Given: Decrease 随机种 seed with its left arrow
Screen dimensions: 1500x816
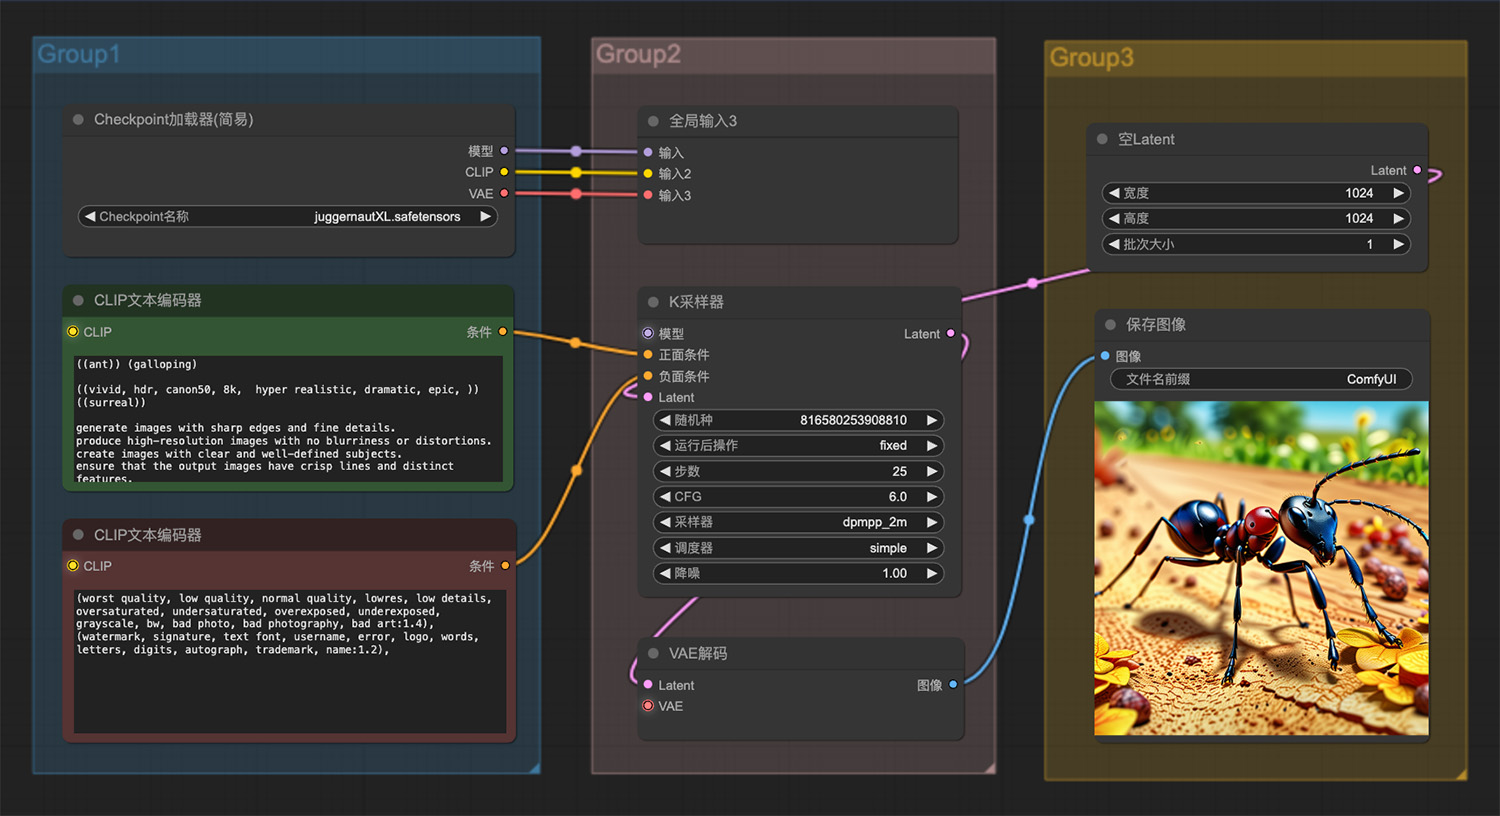Looking at the screenshot, I should point(665,420).
